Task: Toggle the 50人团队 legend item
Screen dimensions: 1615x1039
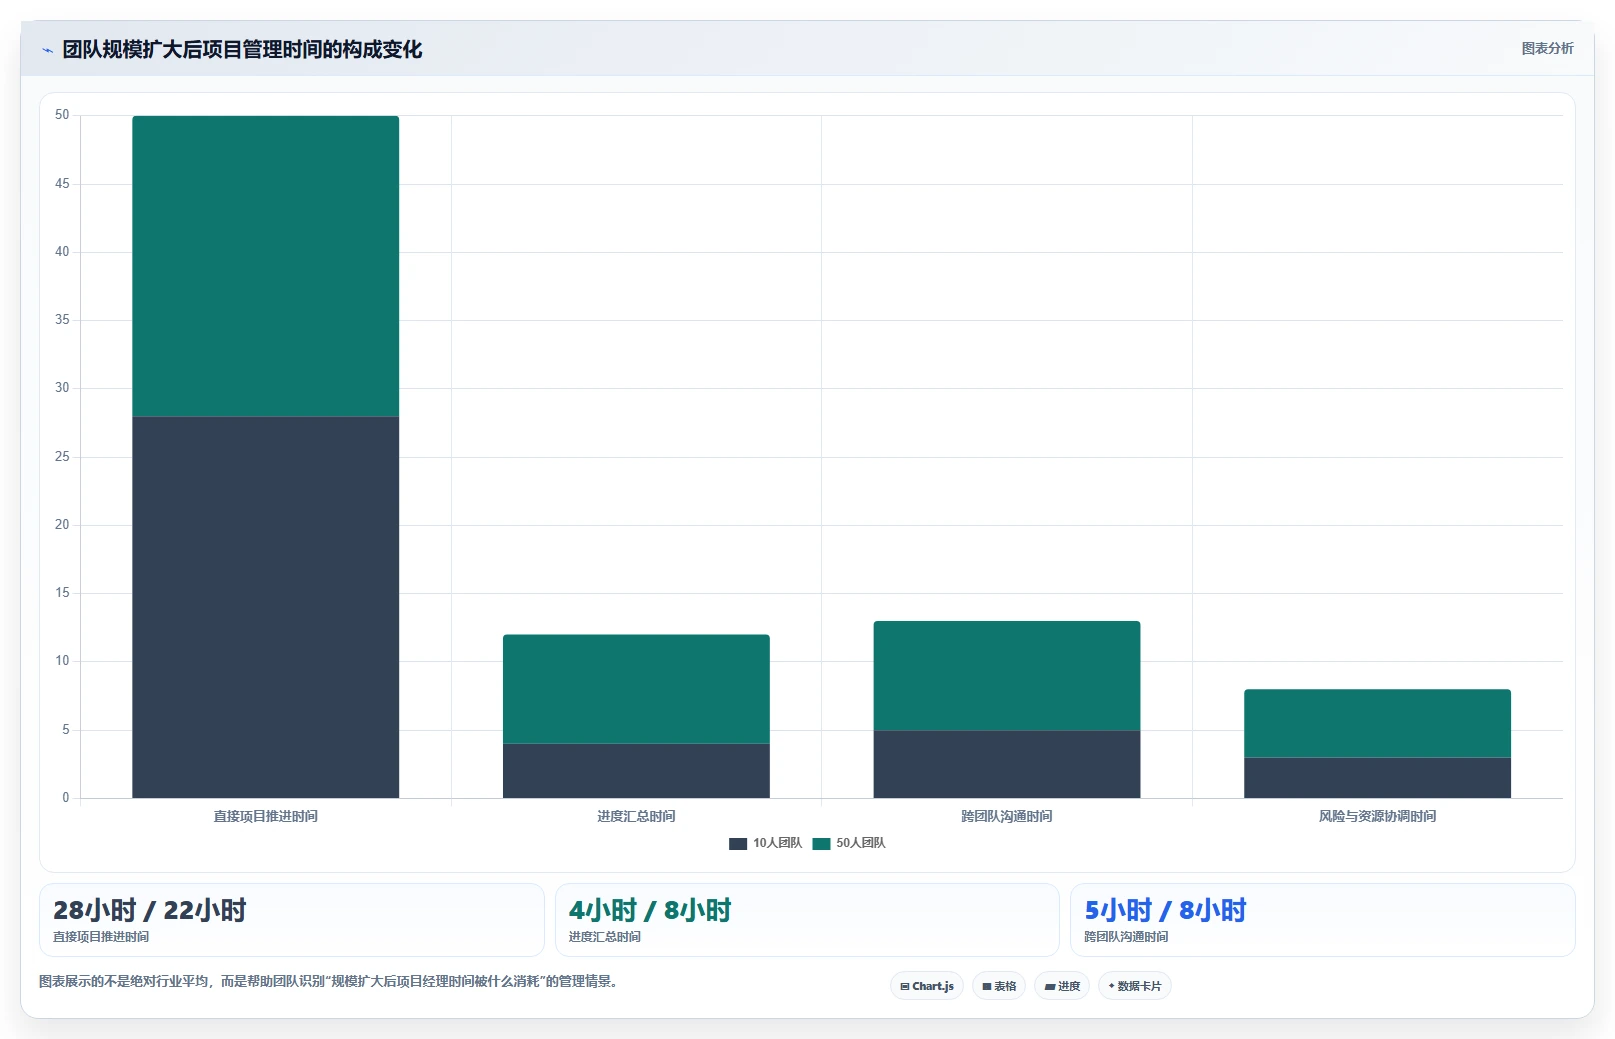Action: [849, 843]
